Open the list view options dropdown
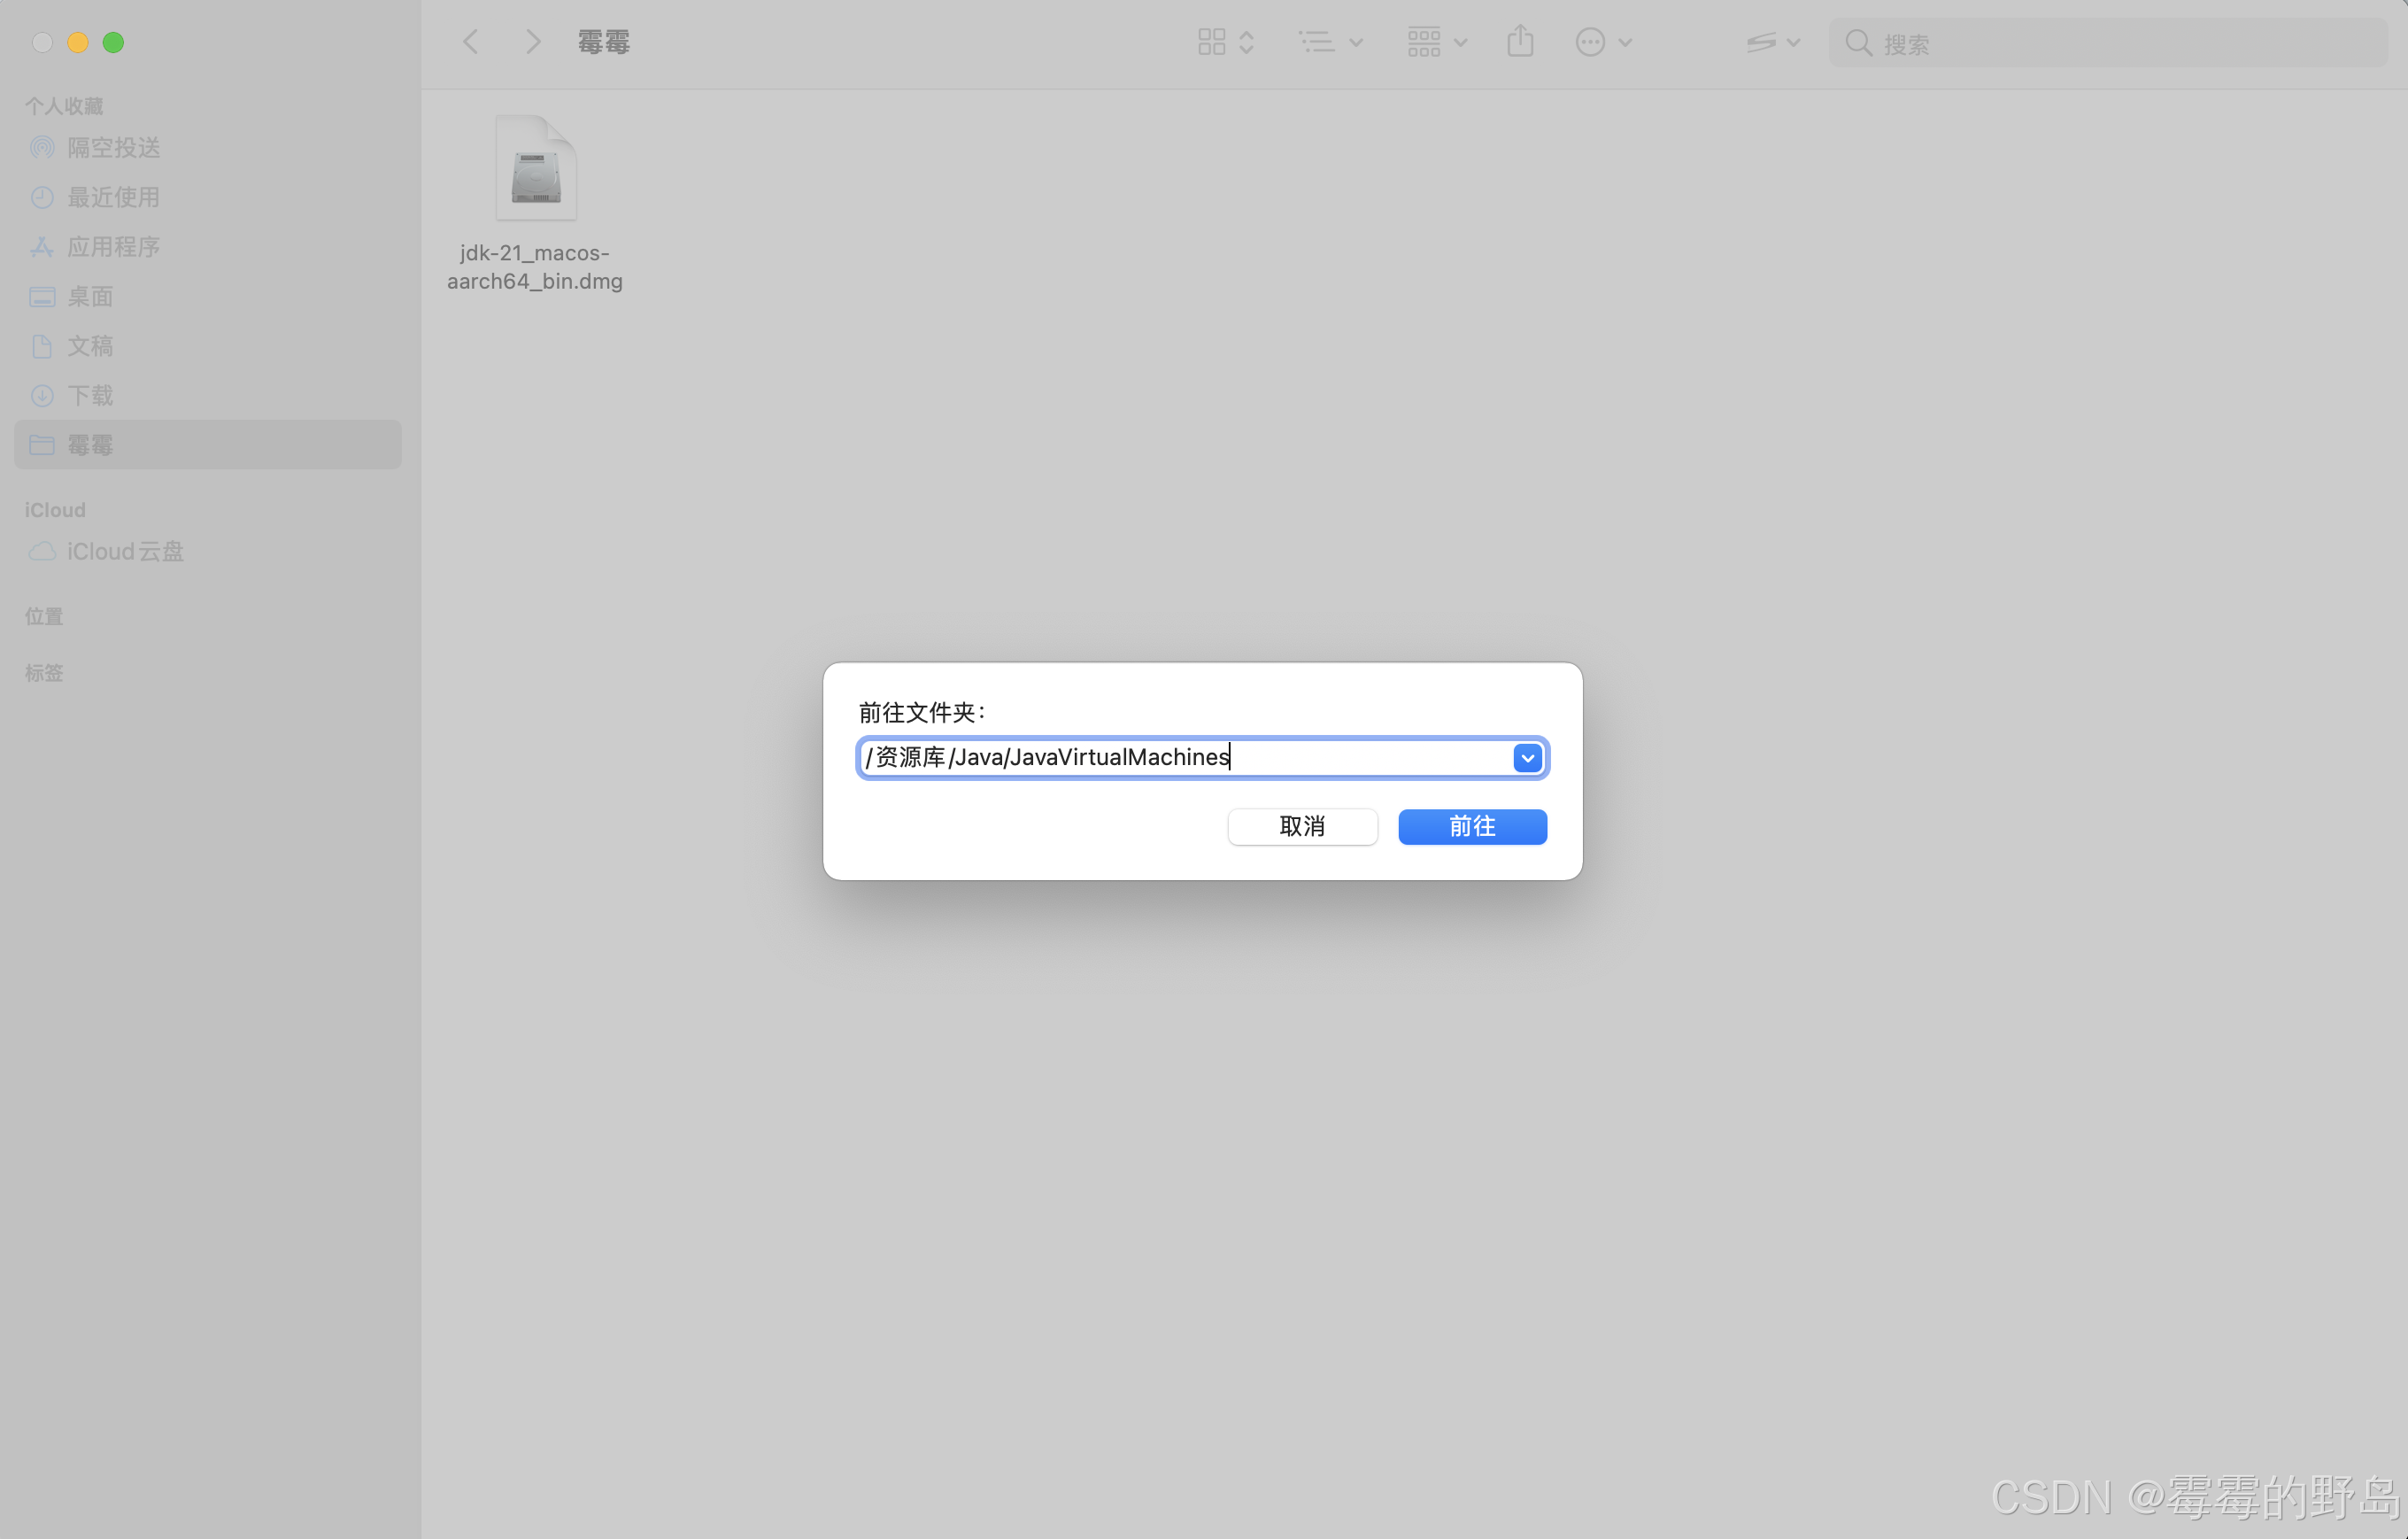2408x1539 pixels. [1330, 42]
